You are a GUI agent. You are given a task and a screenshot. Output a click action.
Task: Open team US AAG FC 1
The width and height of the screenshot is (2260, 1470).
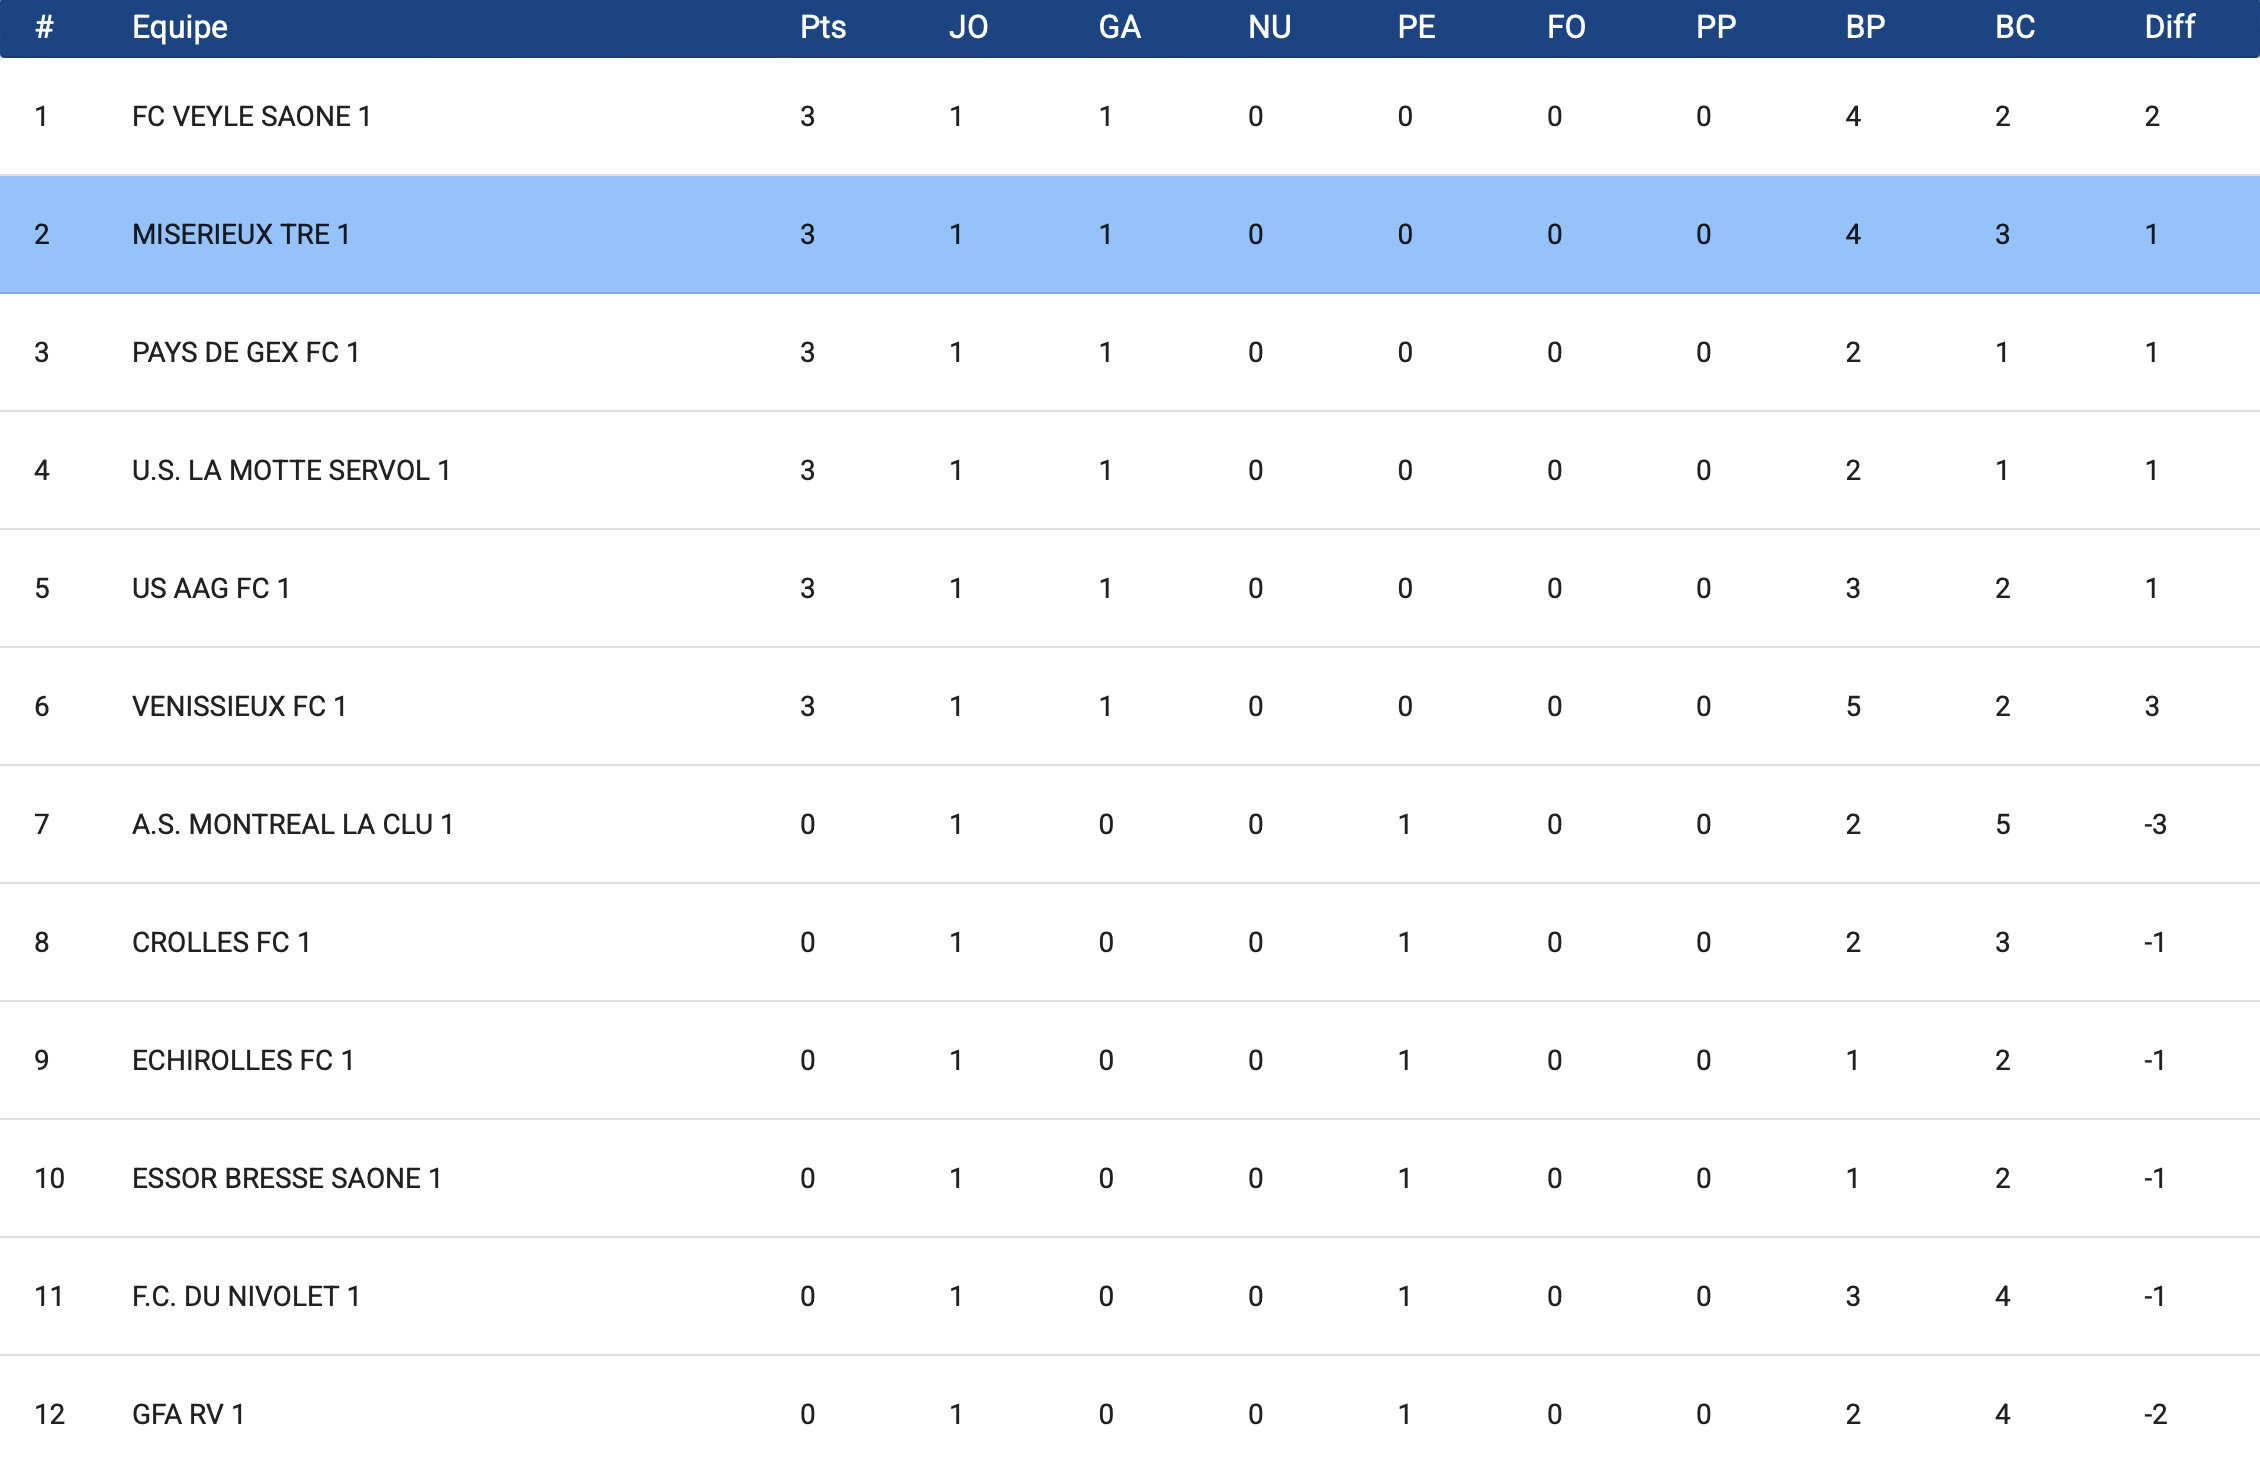pyautogui.click(x=211, y=589)
